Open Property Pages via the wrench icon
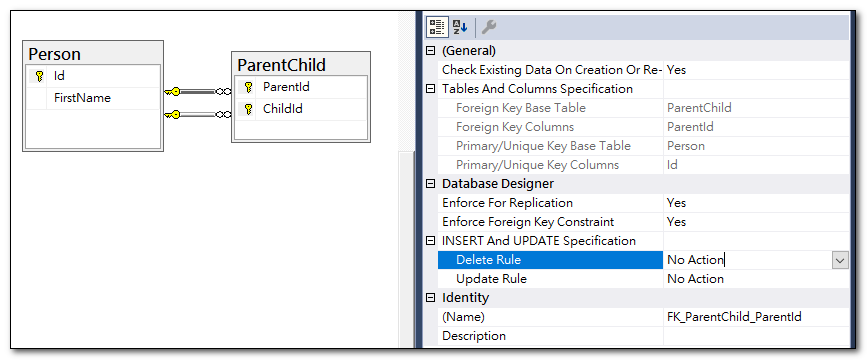This screenshot has height=360, width=867. point(489,27)
